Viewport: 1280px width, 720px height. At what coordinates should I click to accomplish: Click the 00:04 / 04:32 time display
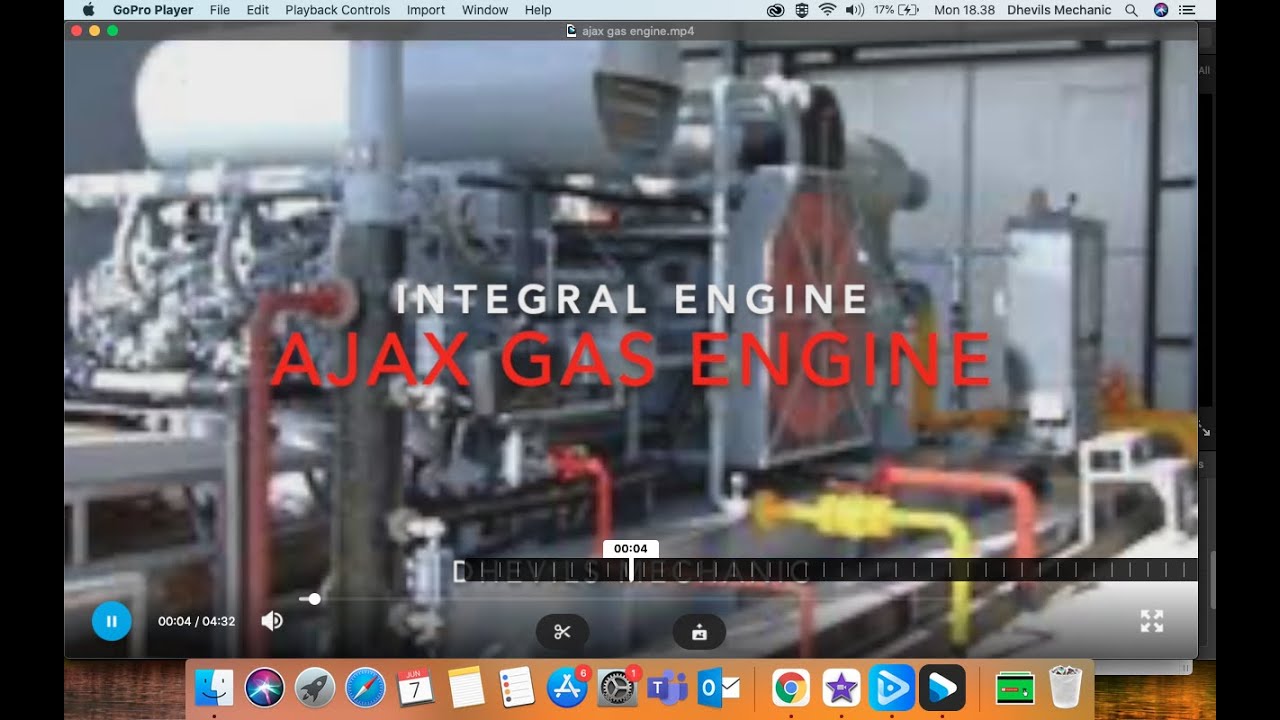(197, 621)
